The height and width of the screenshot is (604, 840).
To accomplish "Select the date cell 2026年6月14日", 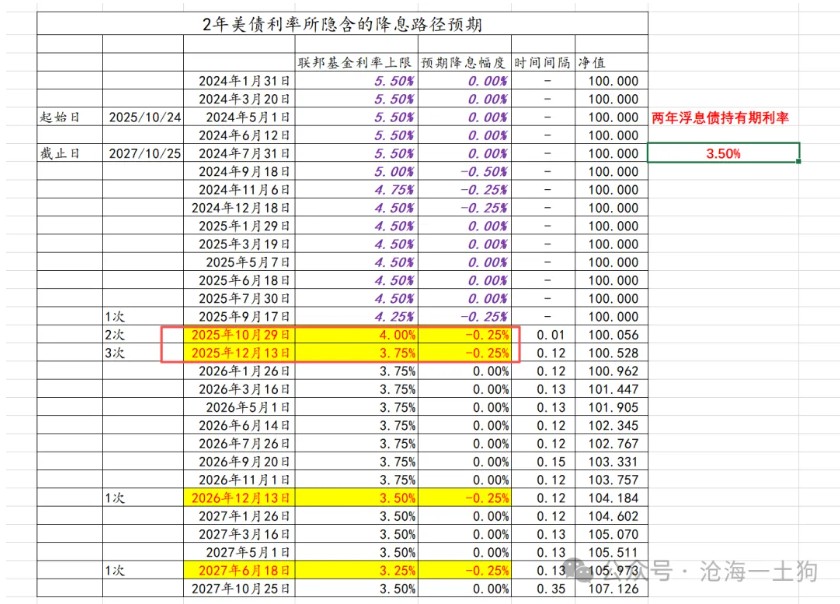I will click(x=239, y=426).
